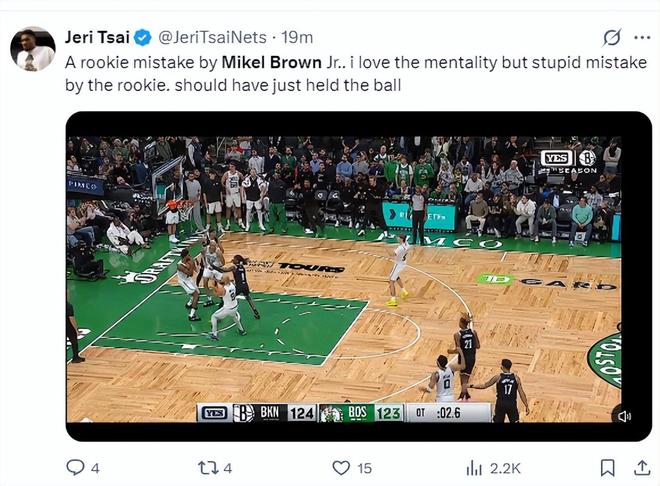The image size is (660, 486).
Task: Click the Grok slashed circle icon
Action: (x=612, y=37)
